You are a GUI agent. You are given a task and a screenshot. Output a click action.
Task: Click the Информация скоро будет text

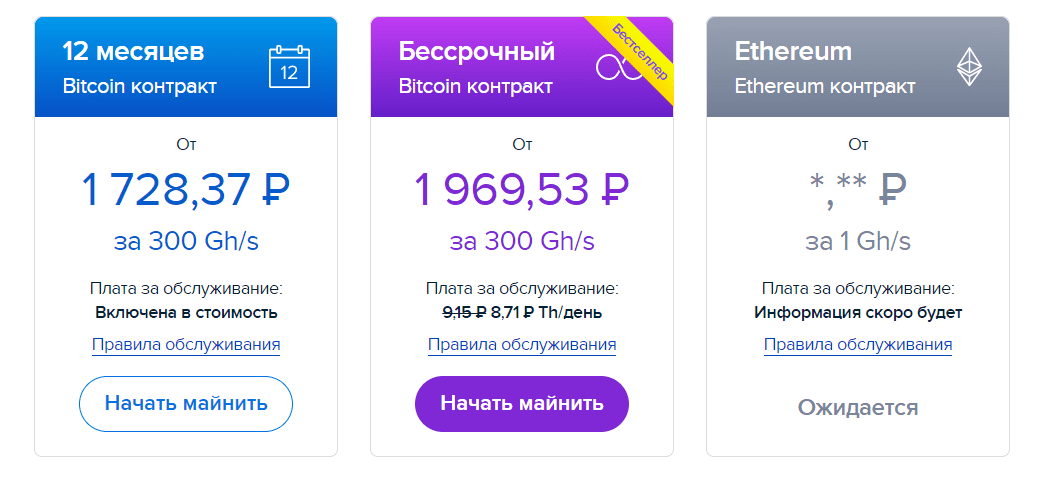858,313
